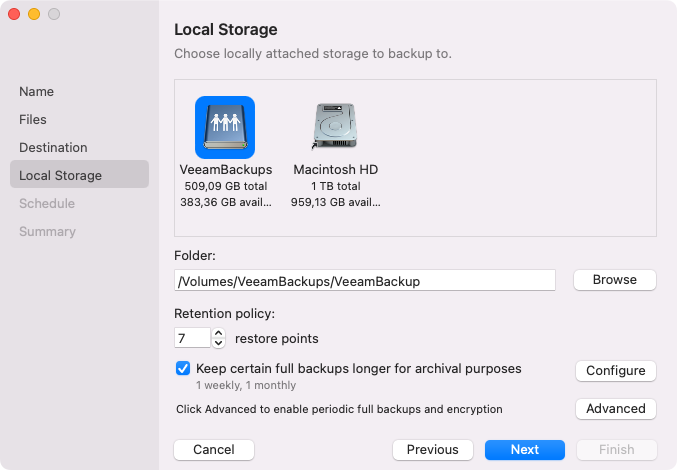Click Browse to choose a folder
Screen dimensions: 677x470
(614, 280)
